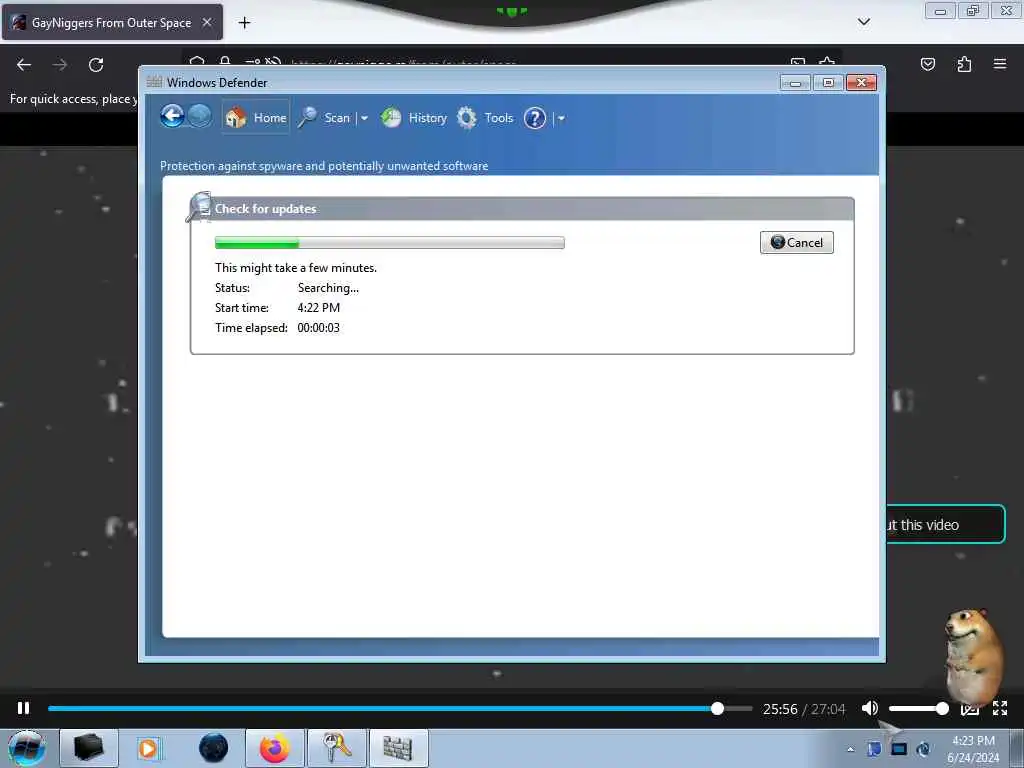Click the Searching... status text

(328, 288)
